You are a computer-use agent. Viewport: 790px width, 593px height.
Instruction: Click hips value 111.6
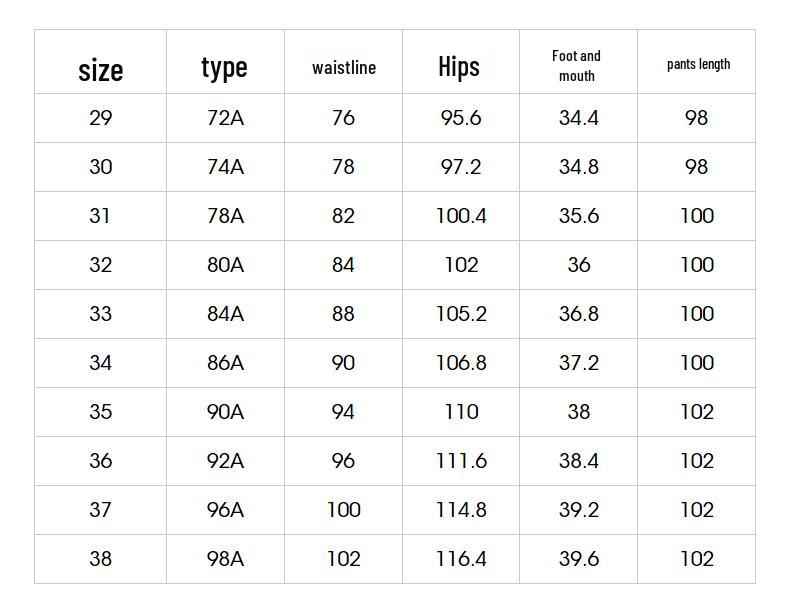point(461,461)
